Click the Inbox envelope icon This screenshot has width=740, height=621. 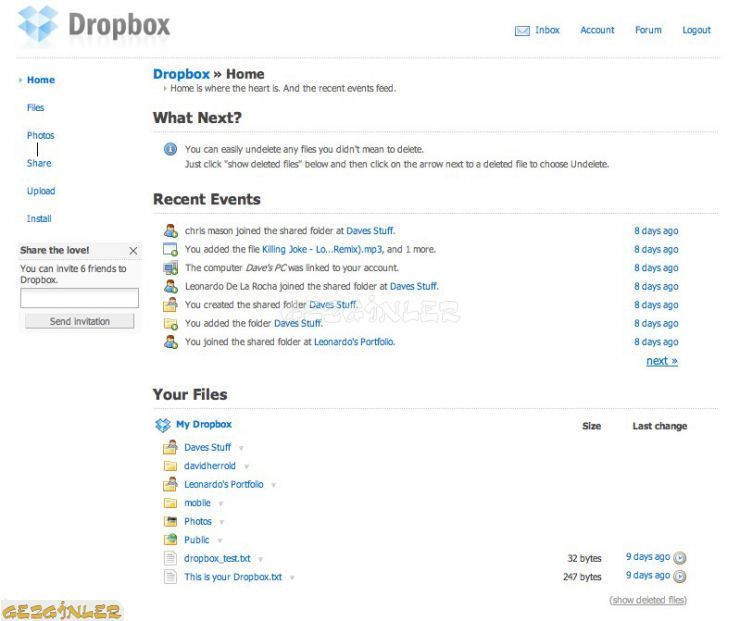522,31
